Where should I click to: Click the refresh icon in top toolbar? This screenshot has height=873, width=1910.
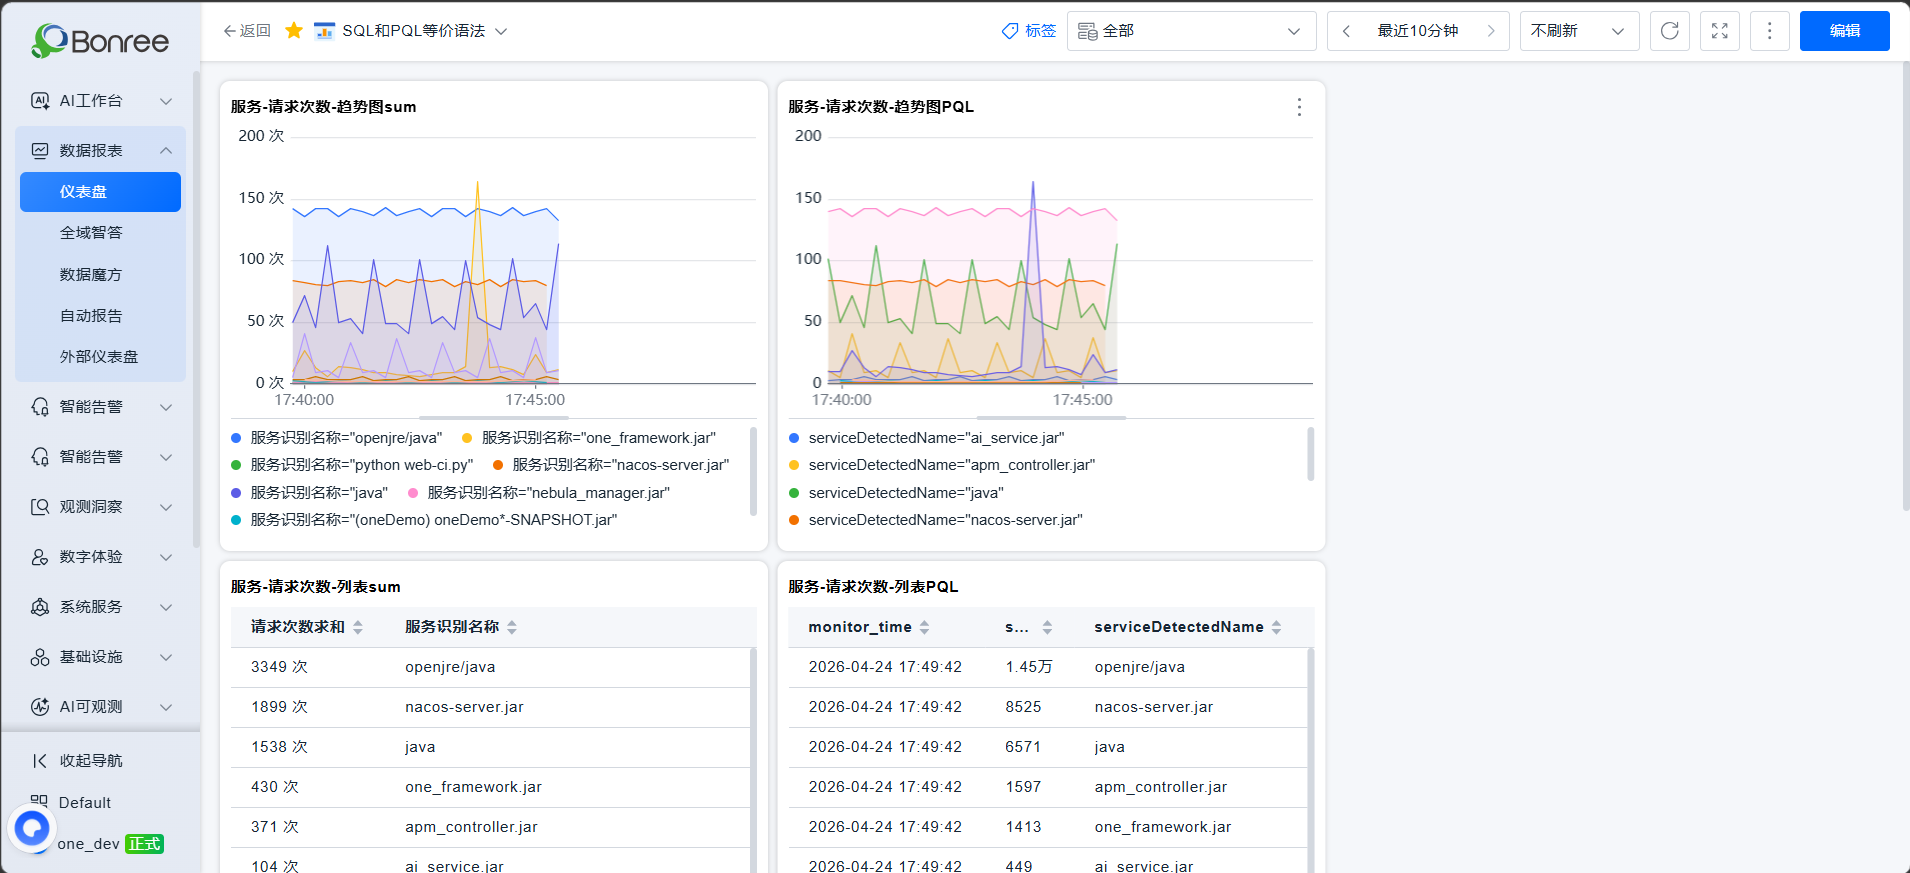coord(1669,31)
